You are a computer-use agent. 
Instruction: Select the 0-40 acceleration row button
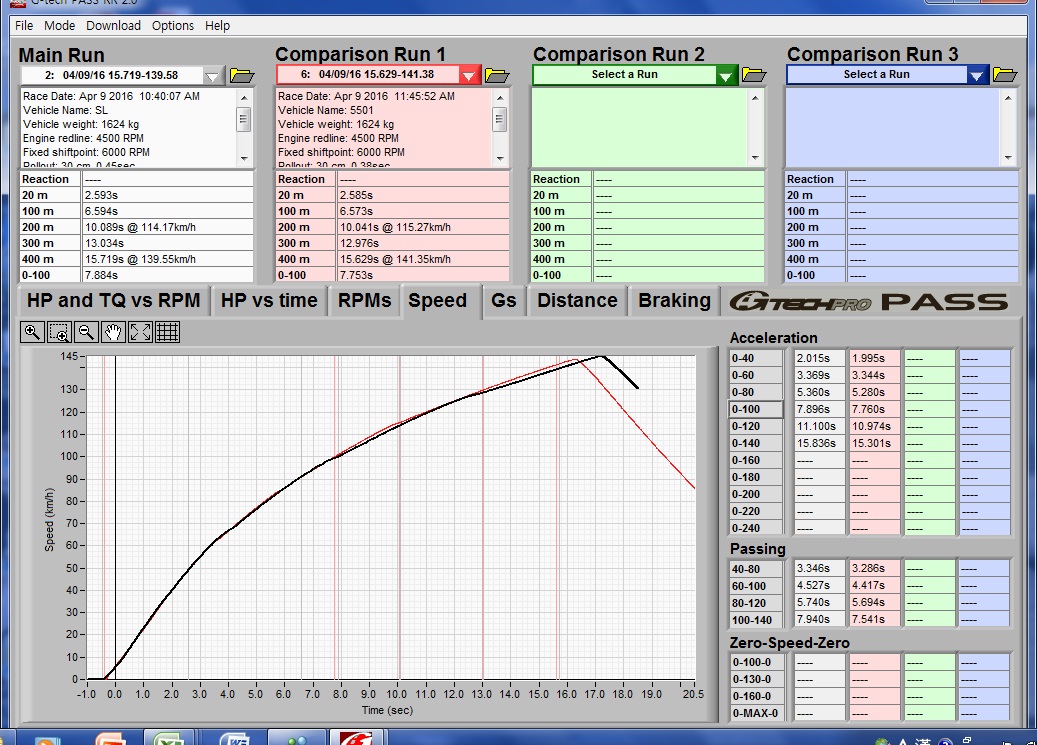coord(756,358)
